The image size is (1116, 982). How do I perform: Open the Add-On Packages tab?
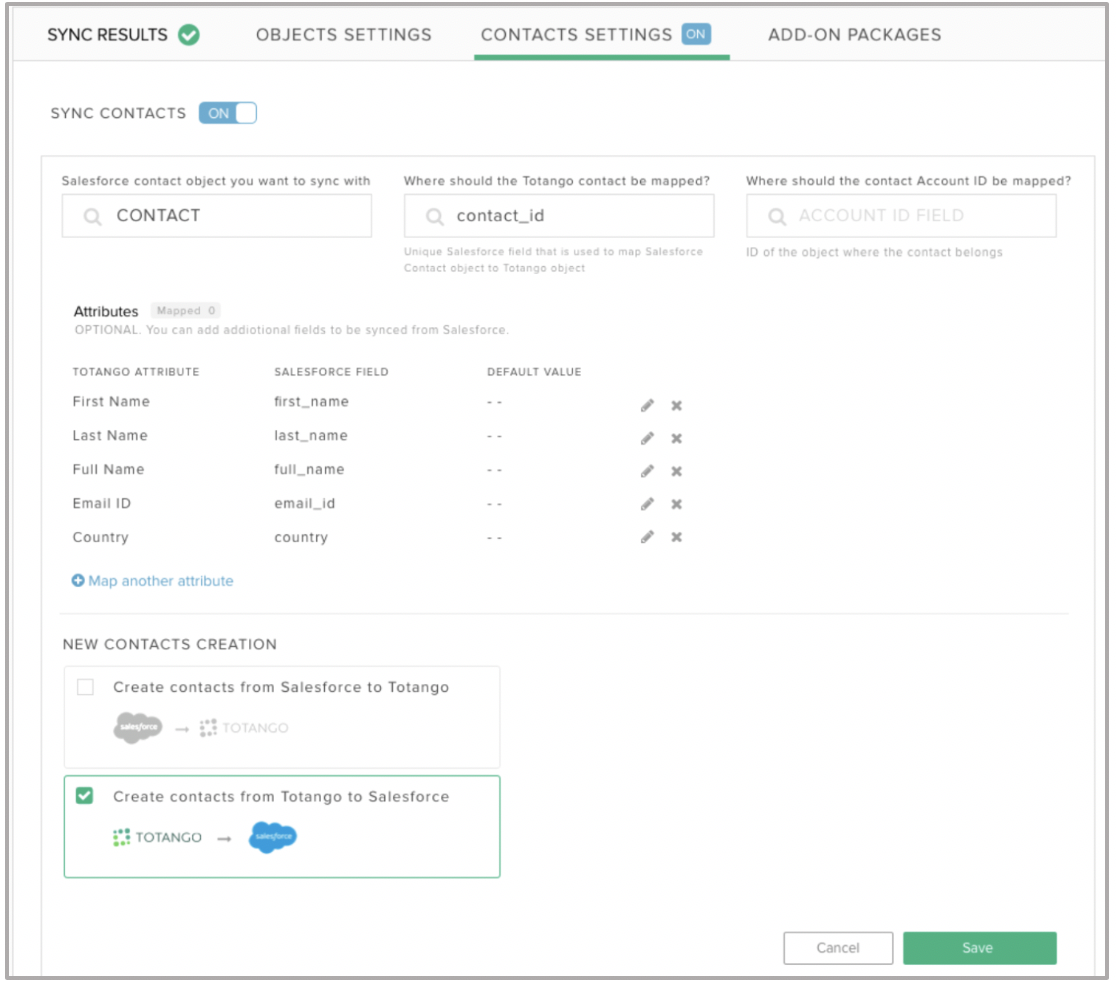coord(854,35)
